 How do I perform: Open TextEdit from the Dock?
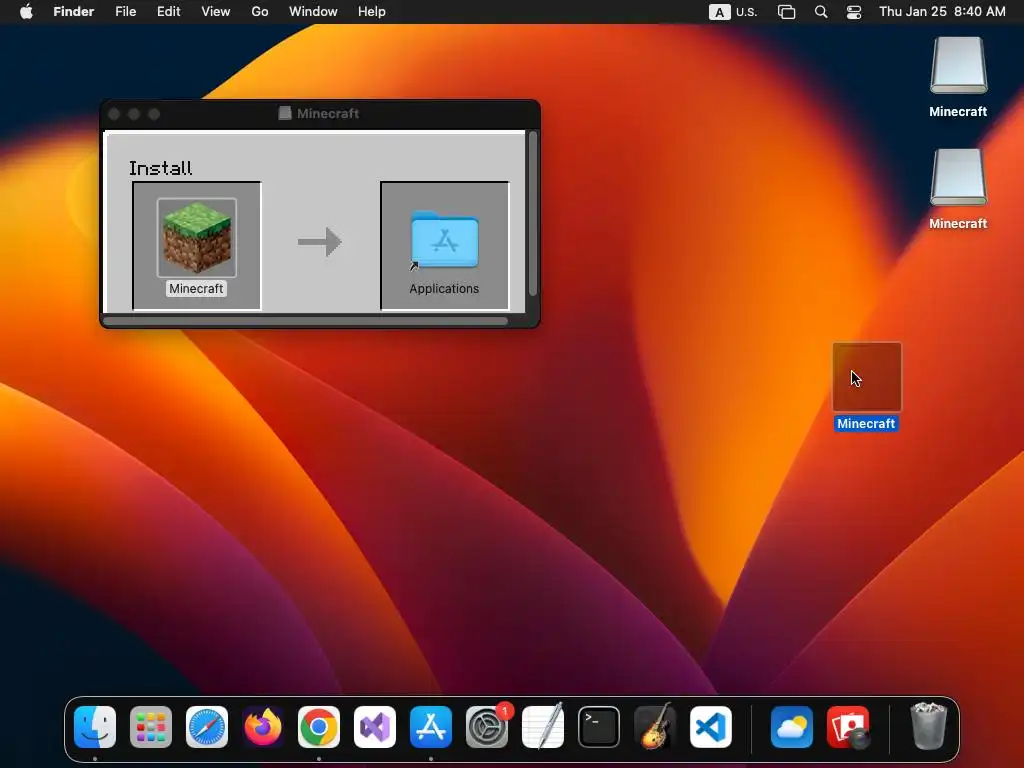coord(543,727)
